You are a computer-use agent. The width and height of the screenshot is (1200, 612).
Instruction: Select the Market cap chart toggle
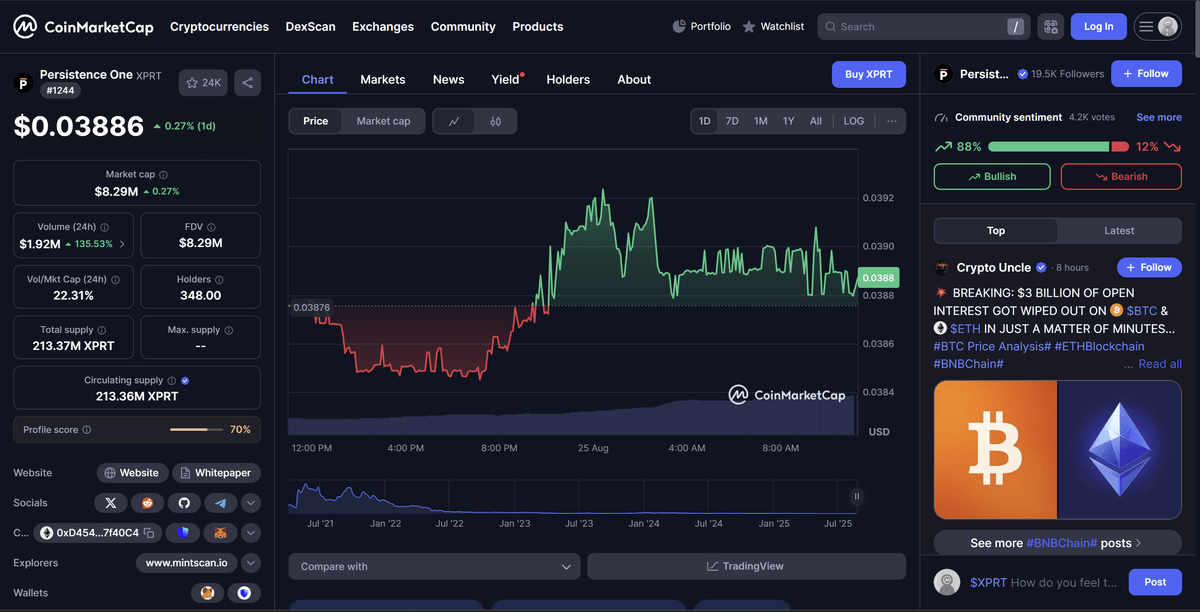pyautogui.click(x=383, y=121)
